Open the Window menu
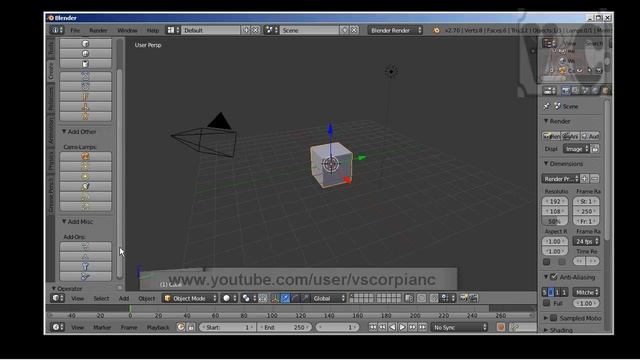Viewport: 640px width, 360px height. [x=127, y=30]
